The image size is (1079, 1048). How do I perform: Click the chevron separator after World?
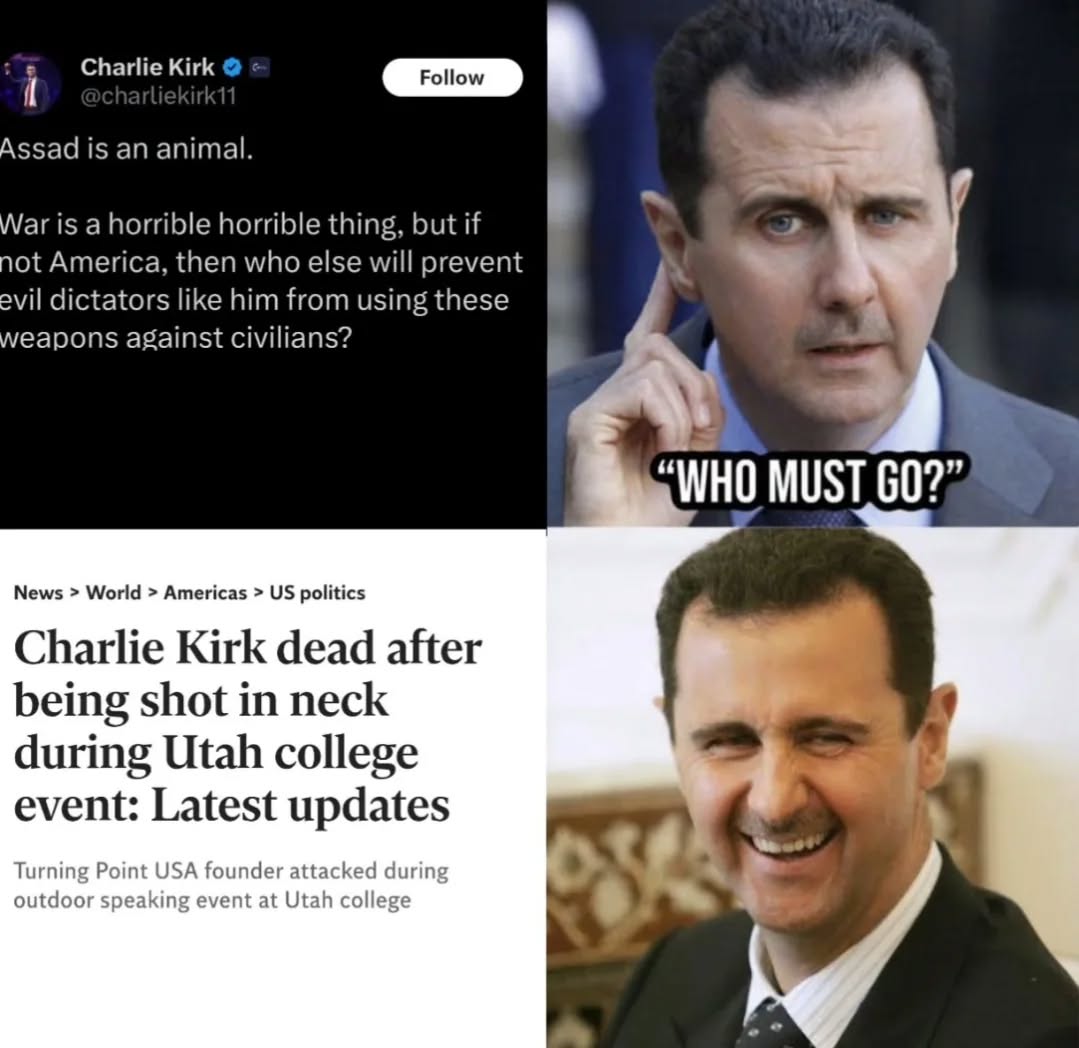153,592
